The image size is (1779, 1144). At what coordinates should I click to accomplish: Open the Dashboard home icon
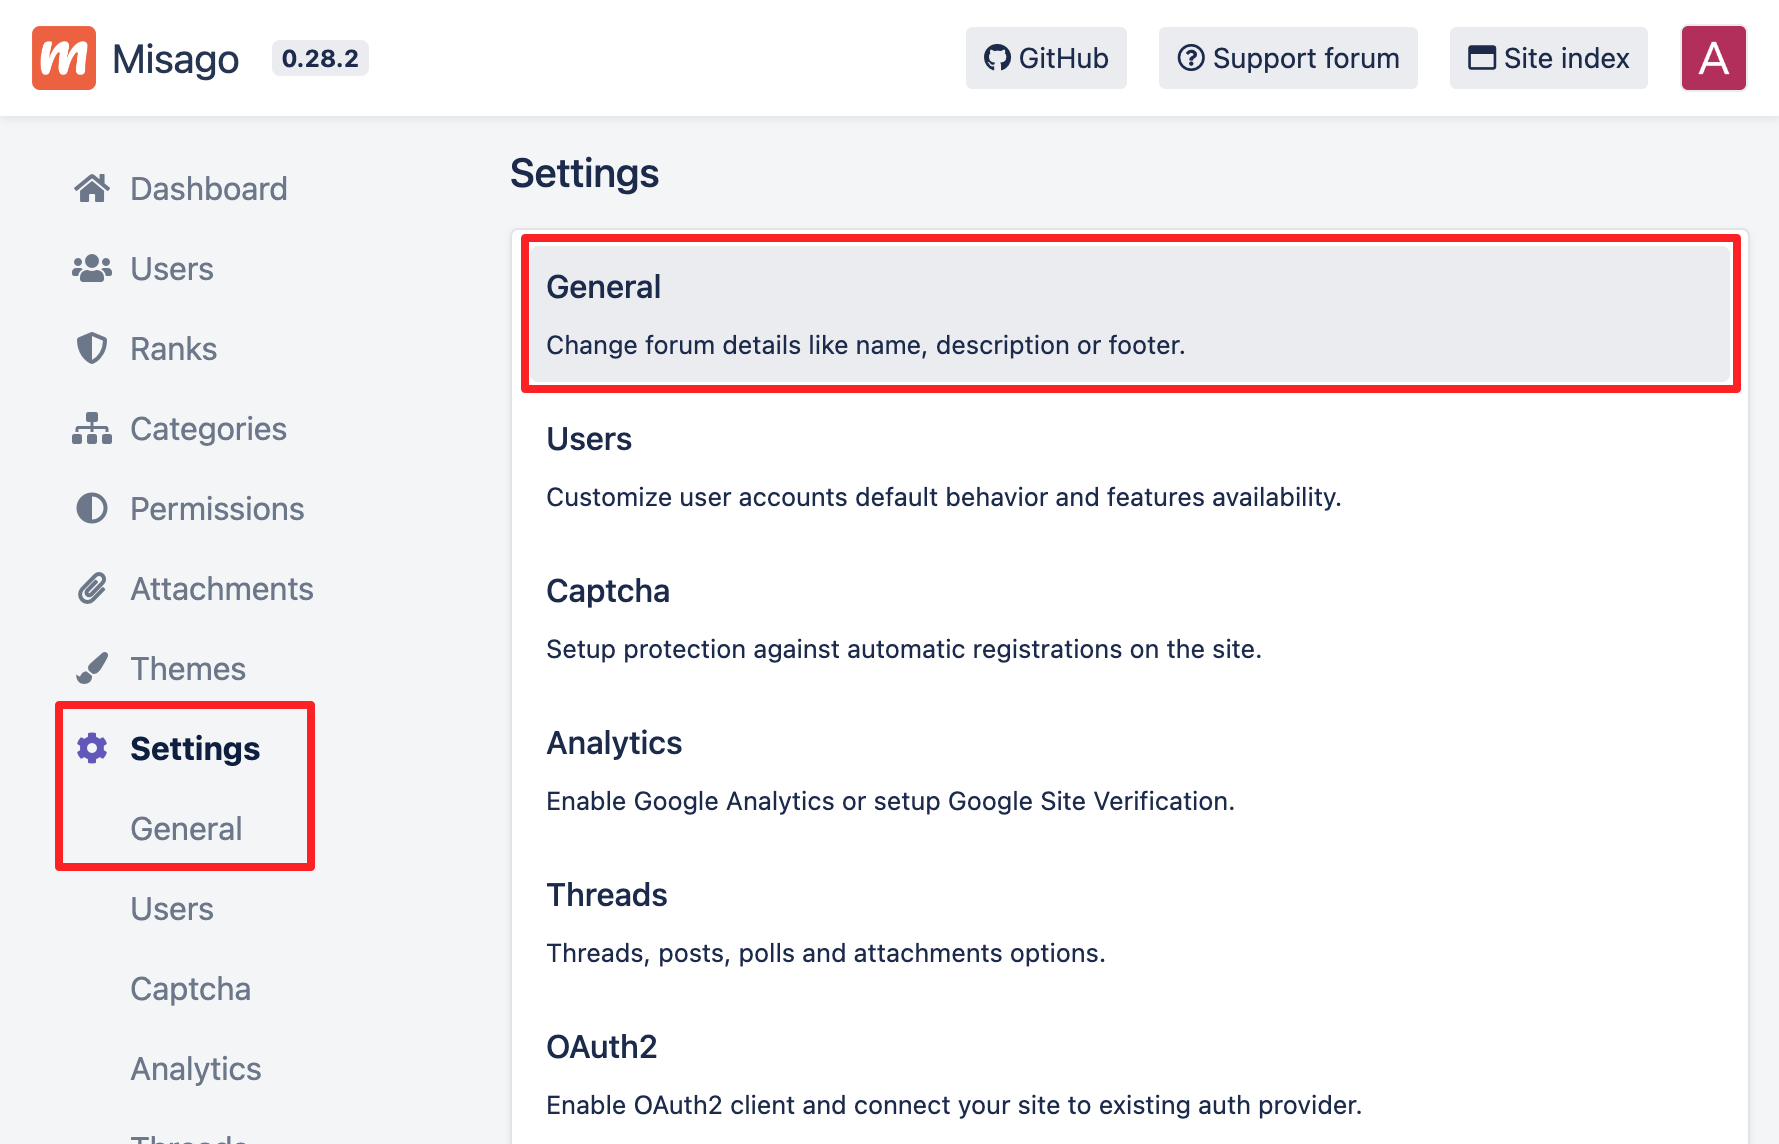coord(92,188)
